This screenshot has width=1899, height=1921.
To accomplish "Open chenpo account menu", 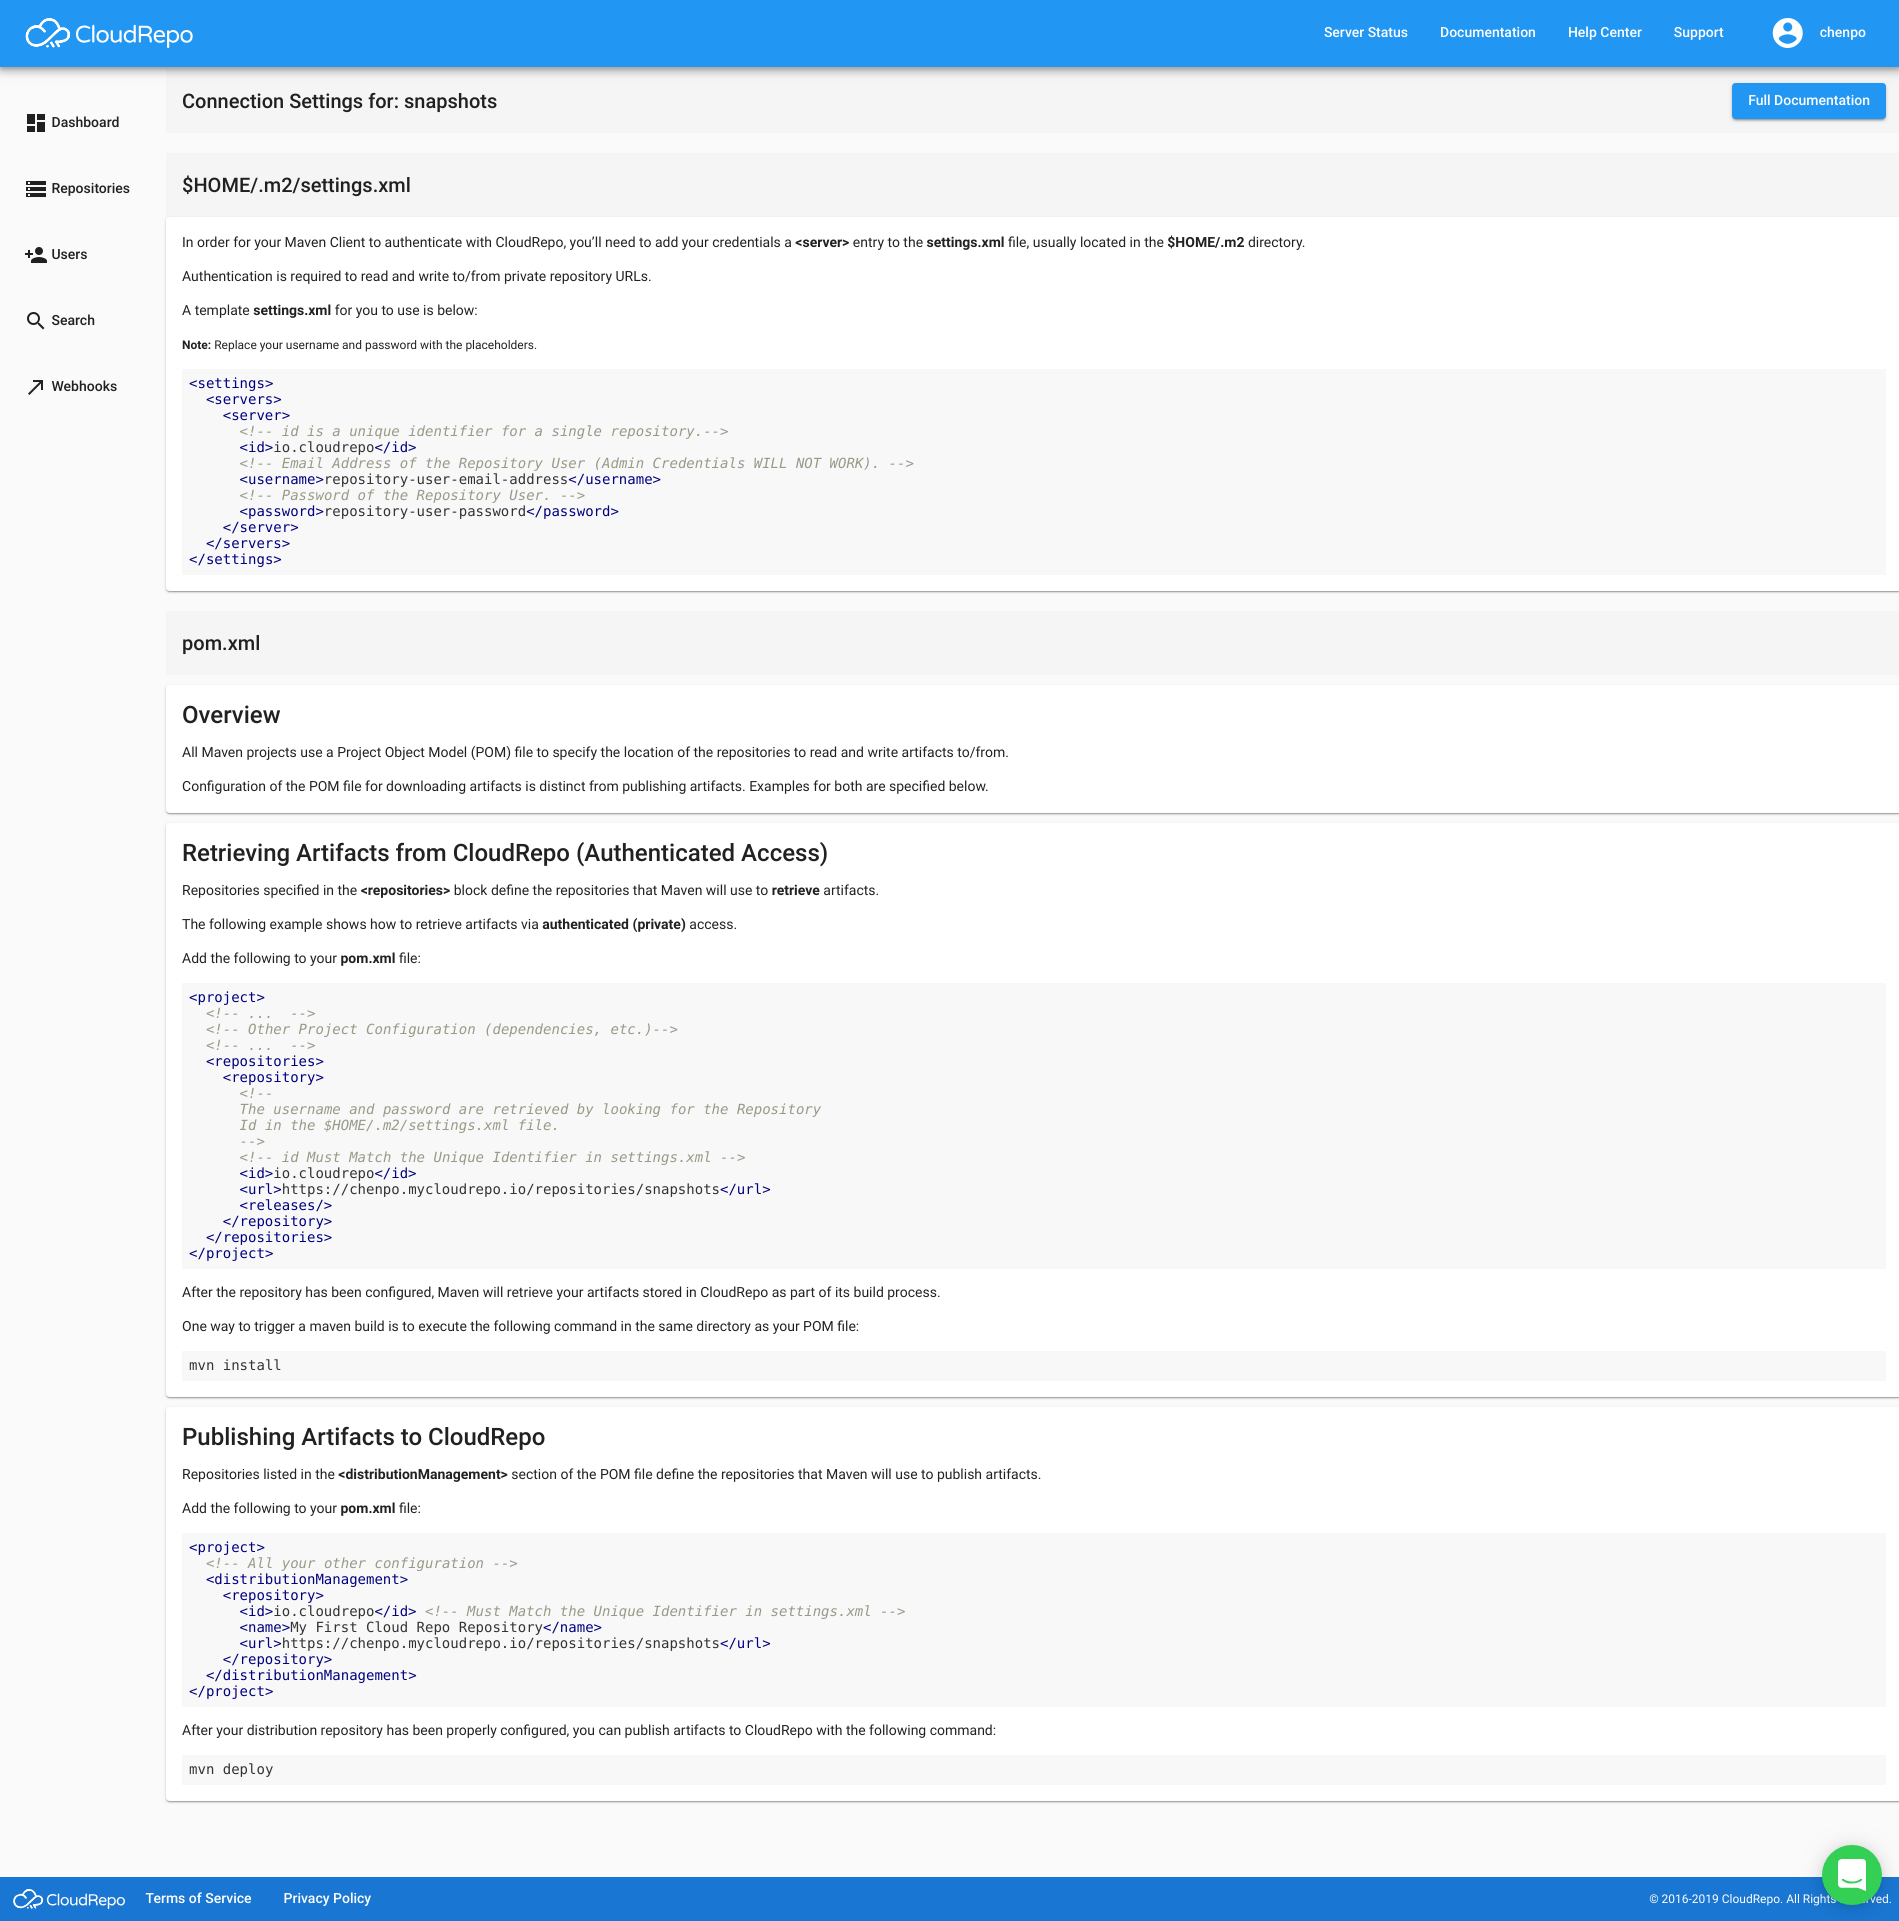I will tap(1842, 33).
